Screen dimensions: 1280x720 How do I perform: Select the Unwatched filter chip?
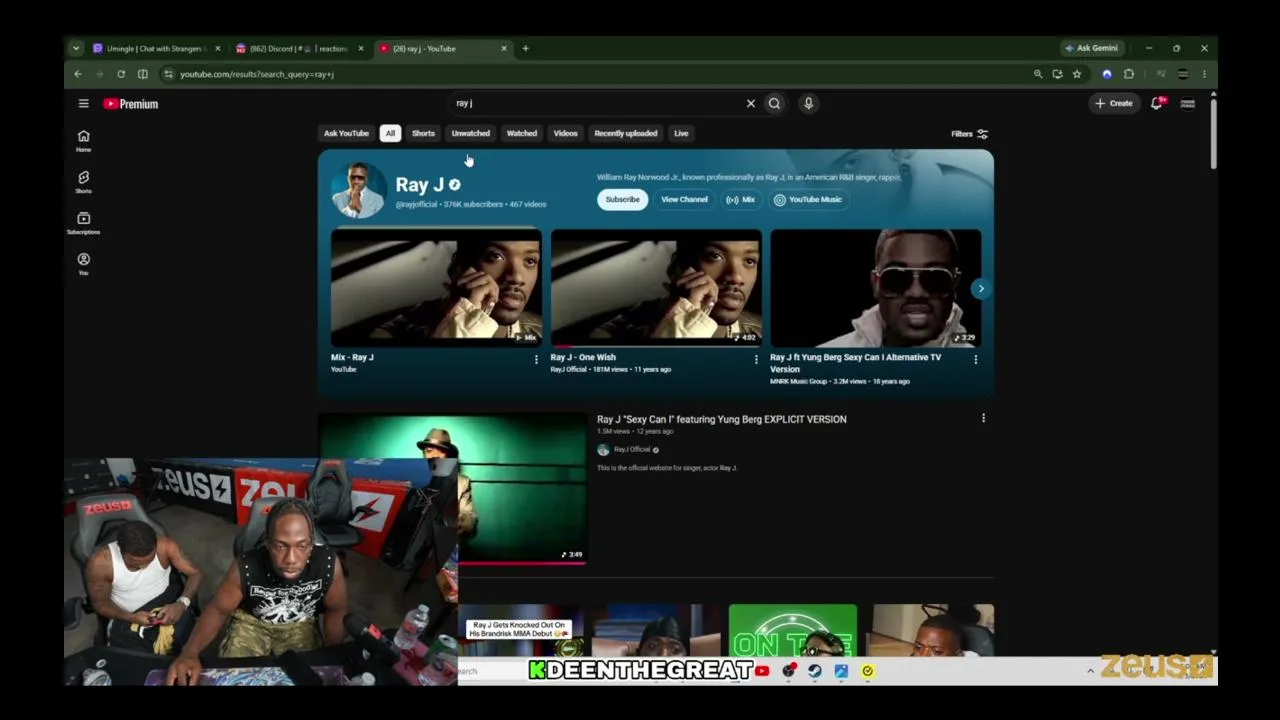pos(470,133)
